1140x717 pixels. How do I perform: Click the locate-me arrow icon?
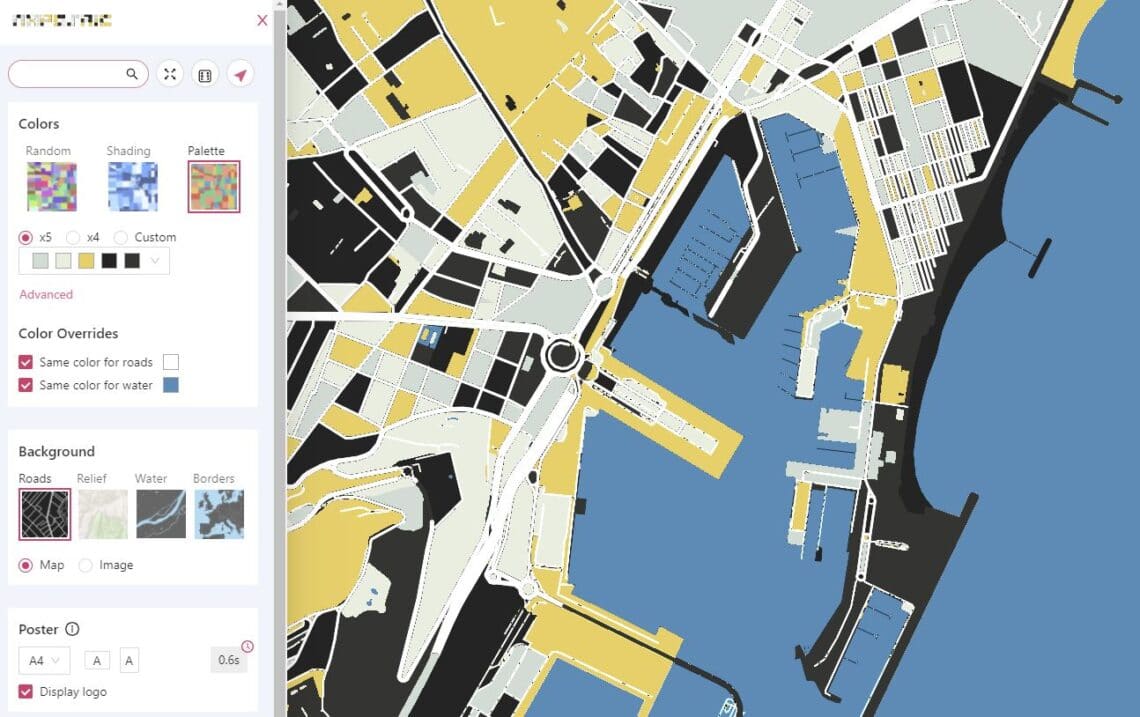coord(240,74)
